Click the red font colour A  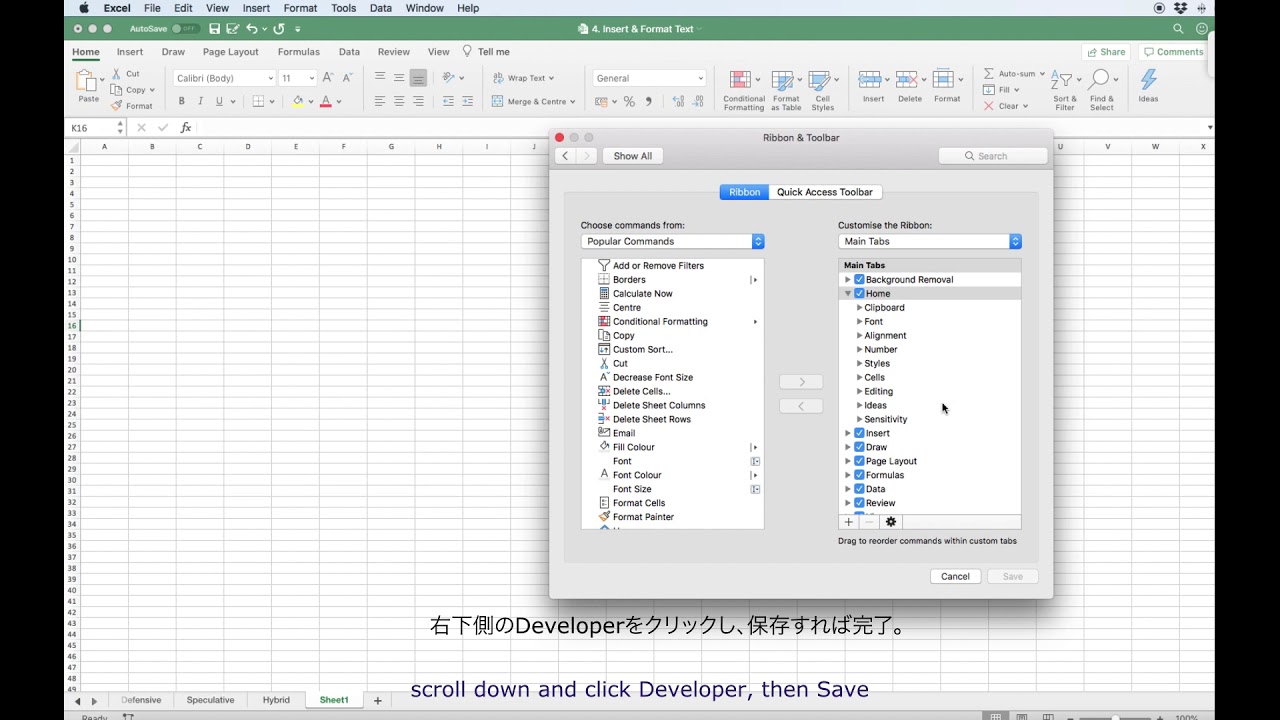[325, 101]
